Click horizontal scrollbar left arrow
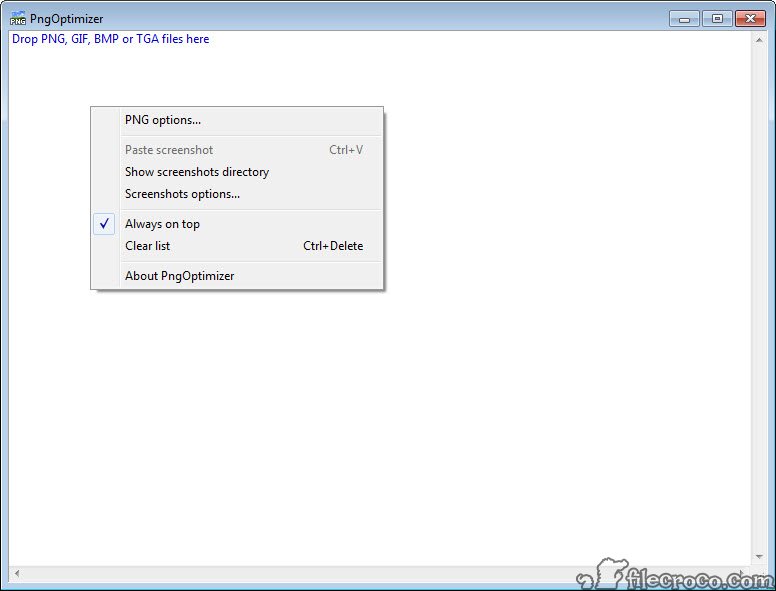776x591 pixels. coord(17,574)
